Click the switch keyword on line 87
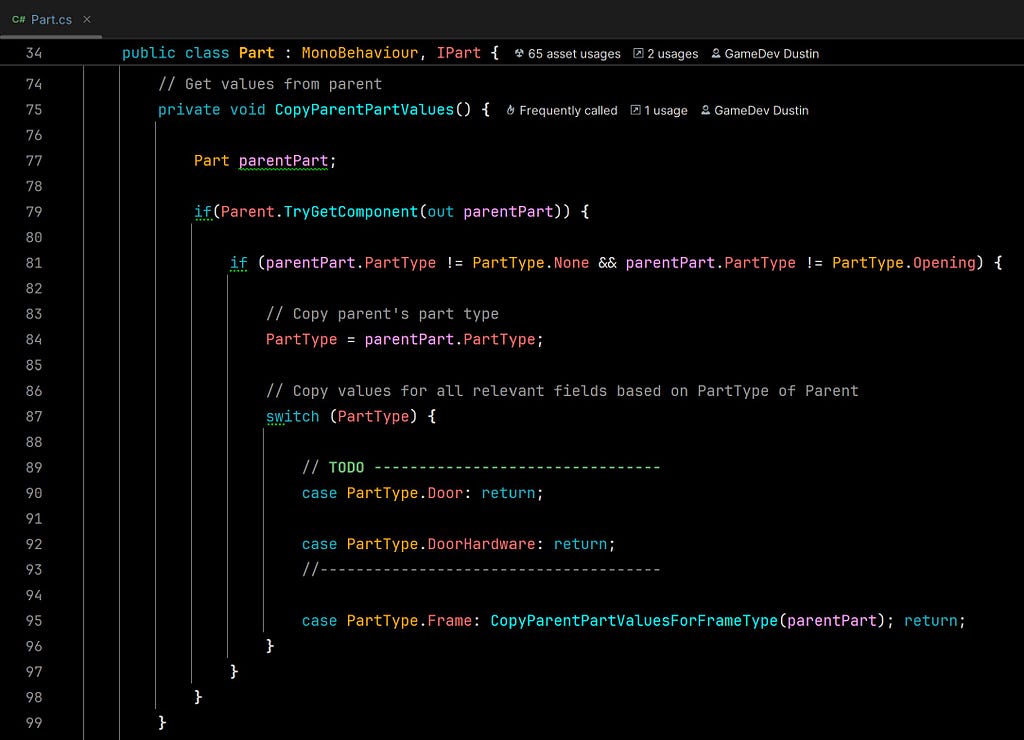The height and width of the screenshot is (740, 1024). [x=293, y=417]
